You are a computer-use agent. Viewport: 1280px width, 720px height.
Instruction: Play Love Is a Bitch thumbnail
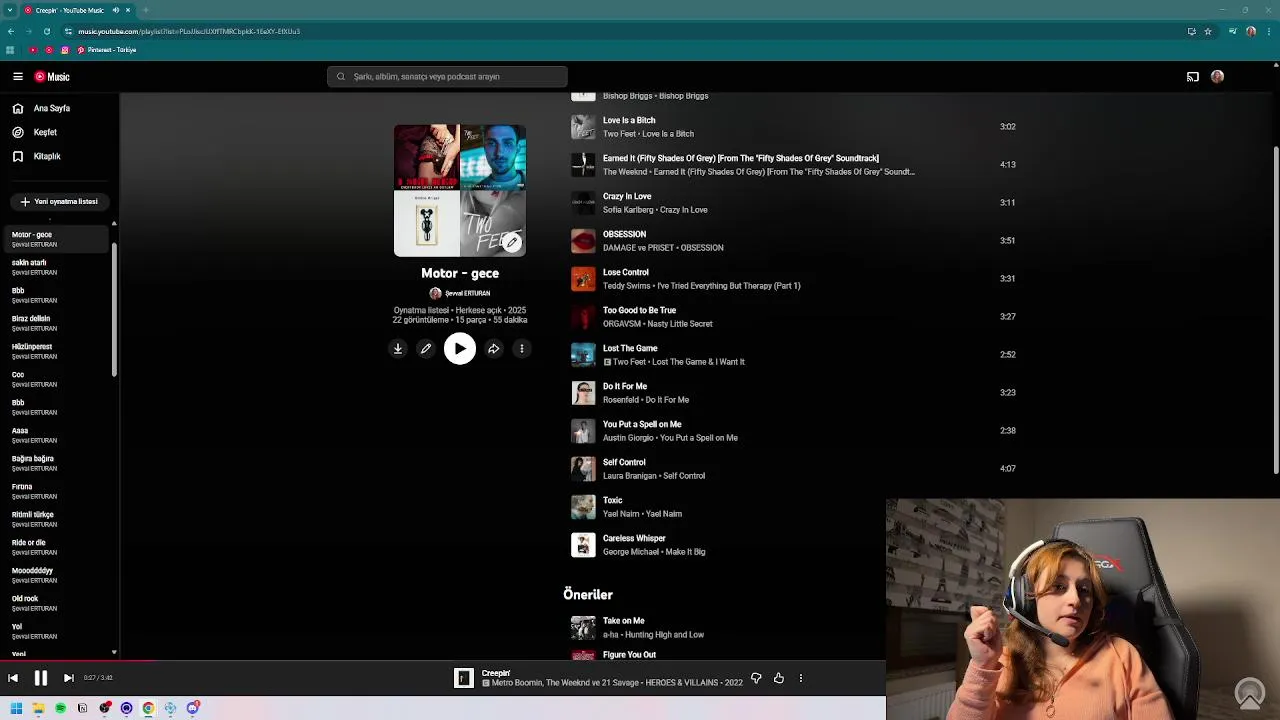click(x=583, y=126)
